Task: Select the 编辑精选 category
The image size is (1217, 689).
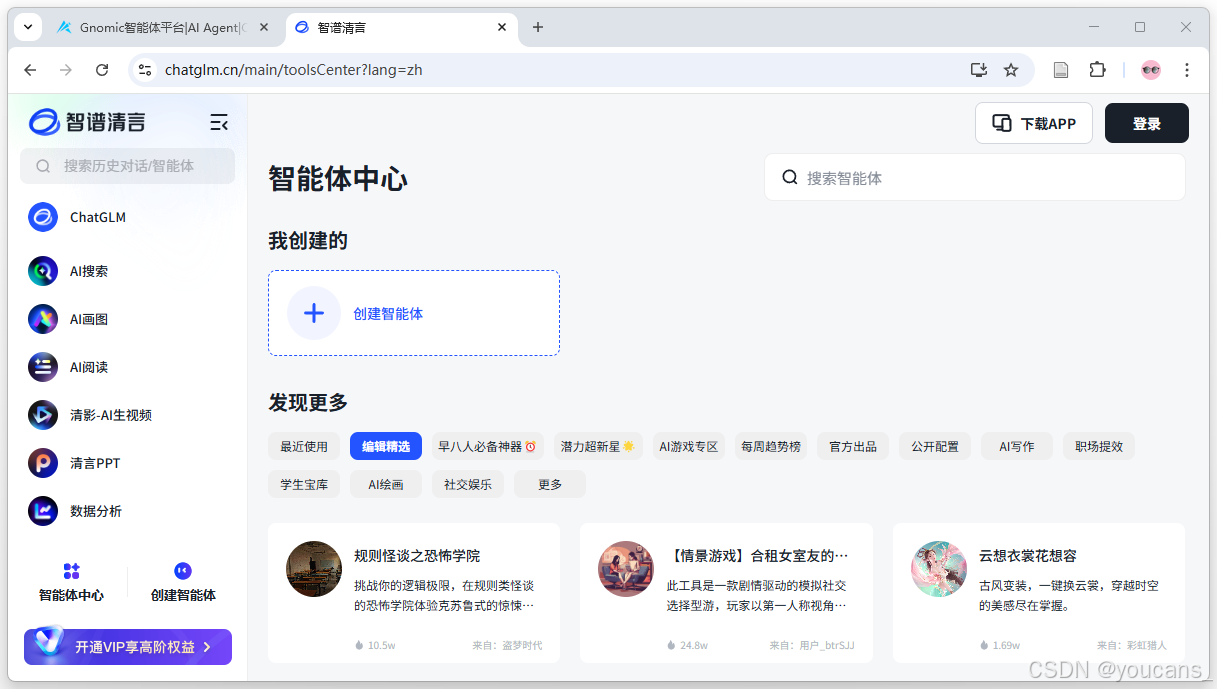Action: [386, 446]
